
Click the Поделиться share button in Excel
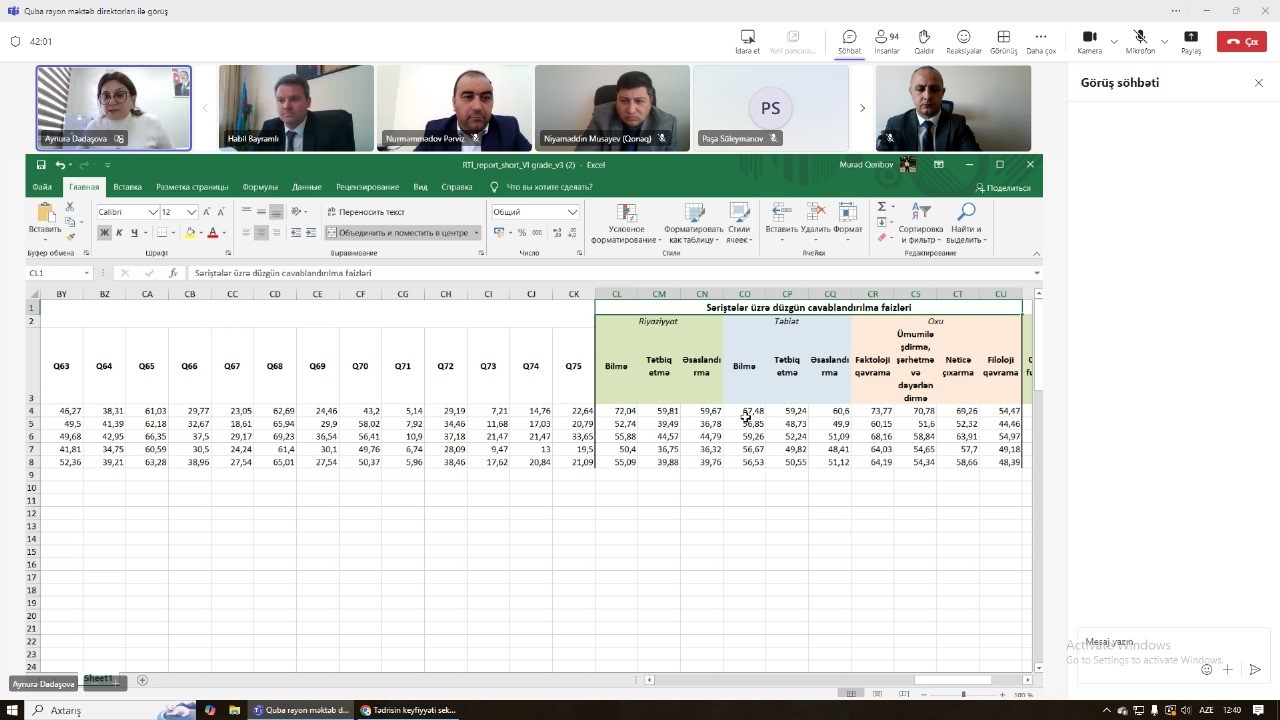(x=1003, y=188)
